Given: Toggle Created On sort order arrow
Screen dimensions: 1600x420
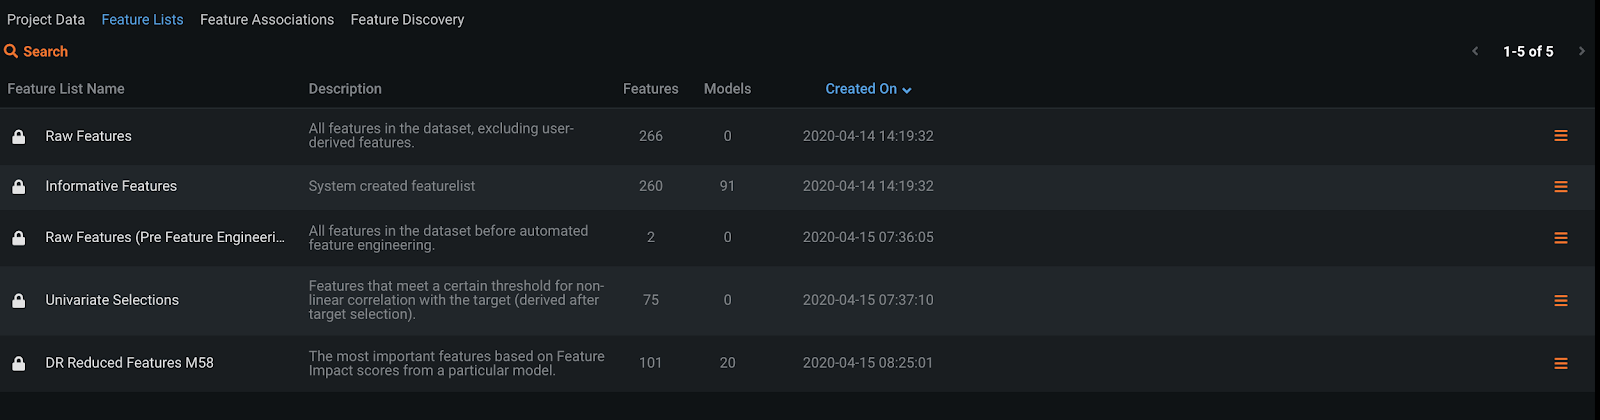Looking at the screenshot, I should pyautogui.click(x=907, y=90).
